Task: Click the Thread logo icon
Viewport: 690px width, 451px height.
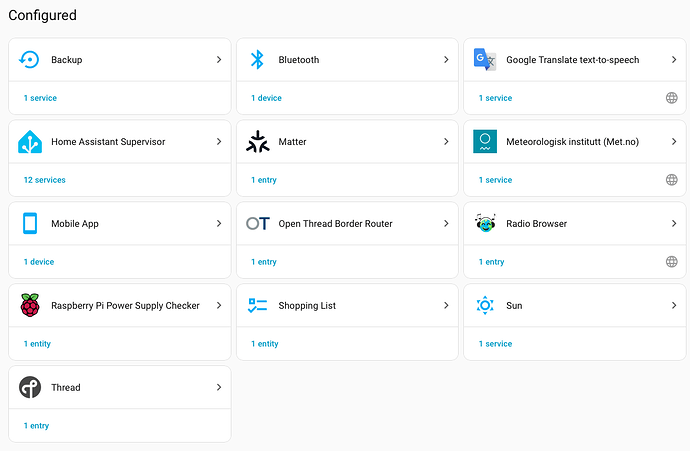Action: [30, 387]
